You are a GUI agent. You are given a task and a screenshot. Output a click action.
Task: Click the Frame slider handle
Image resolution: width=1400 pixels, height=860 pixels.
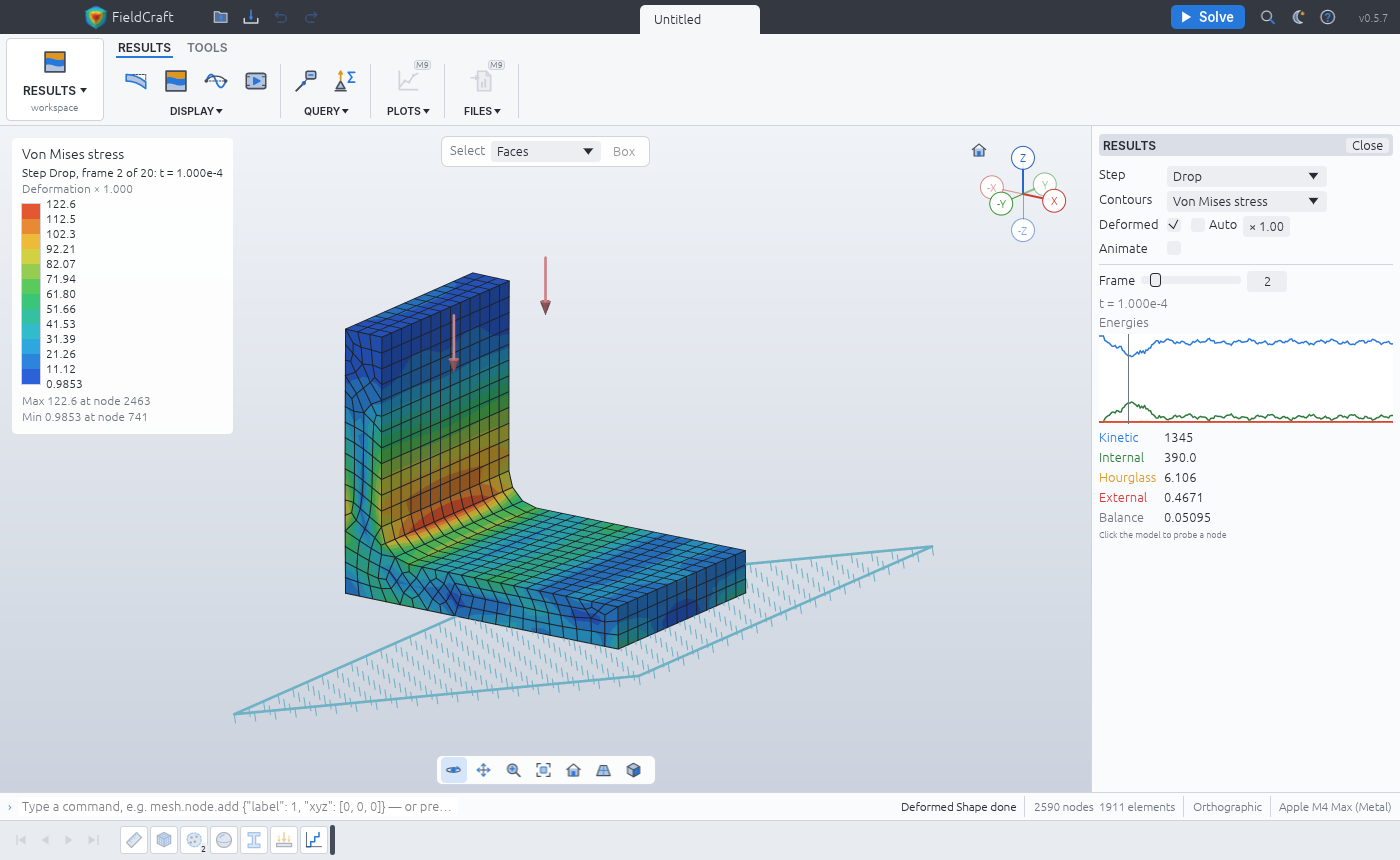1155,281
